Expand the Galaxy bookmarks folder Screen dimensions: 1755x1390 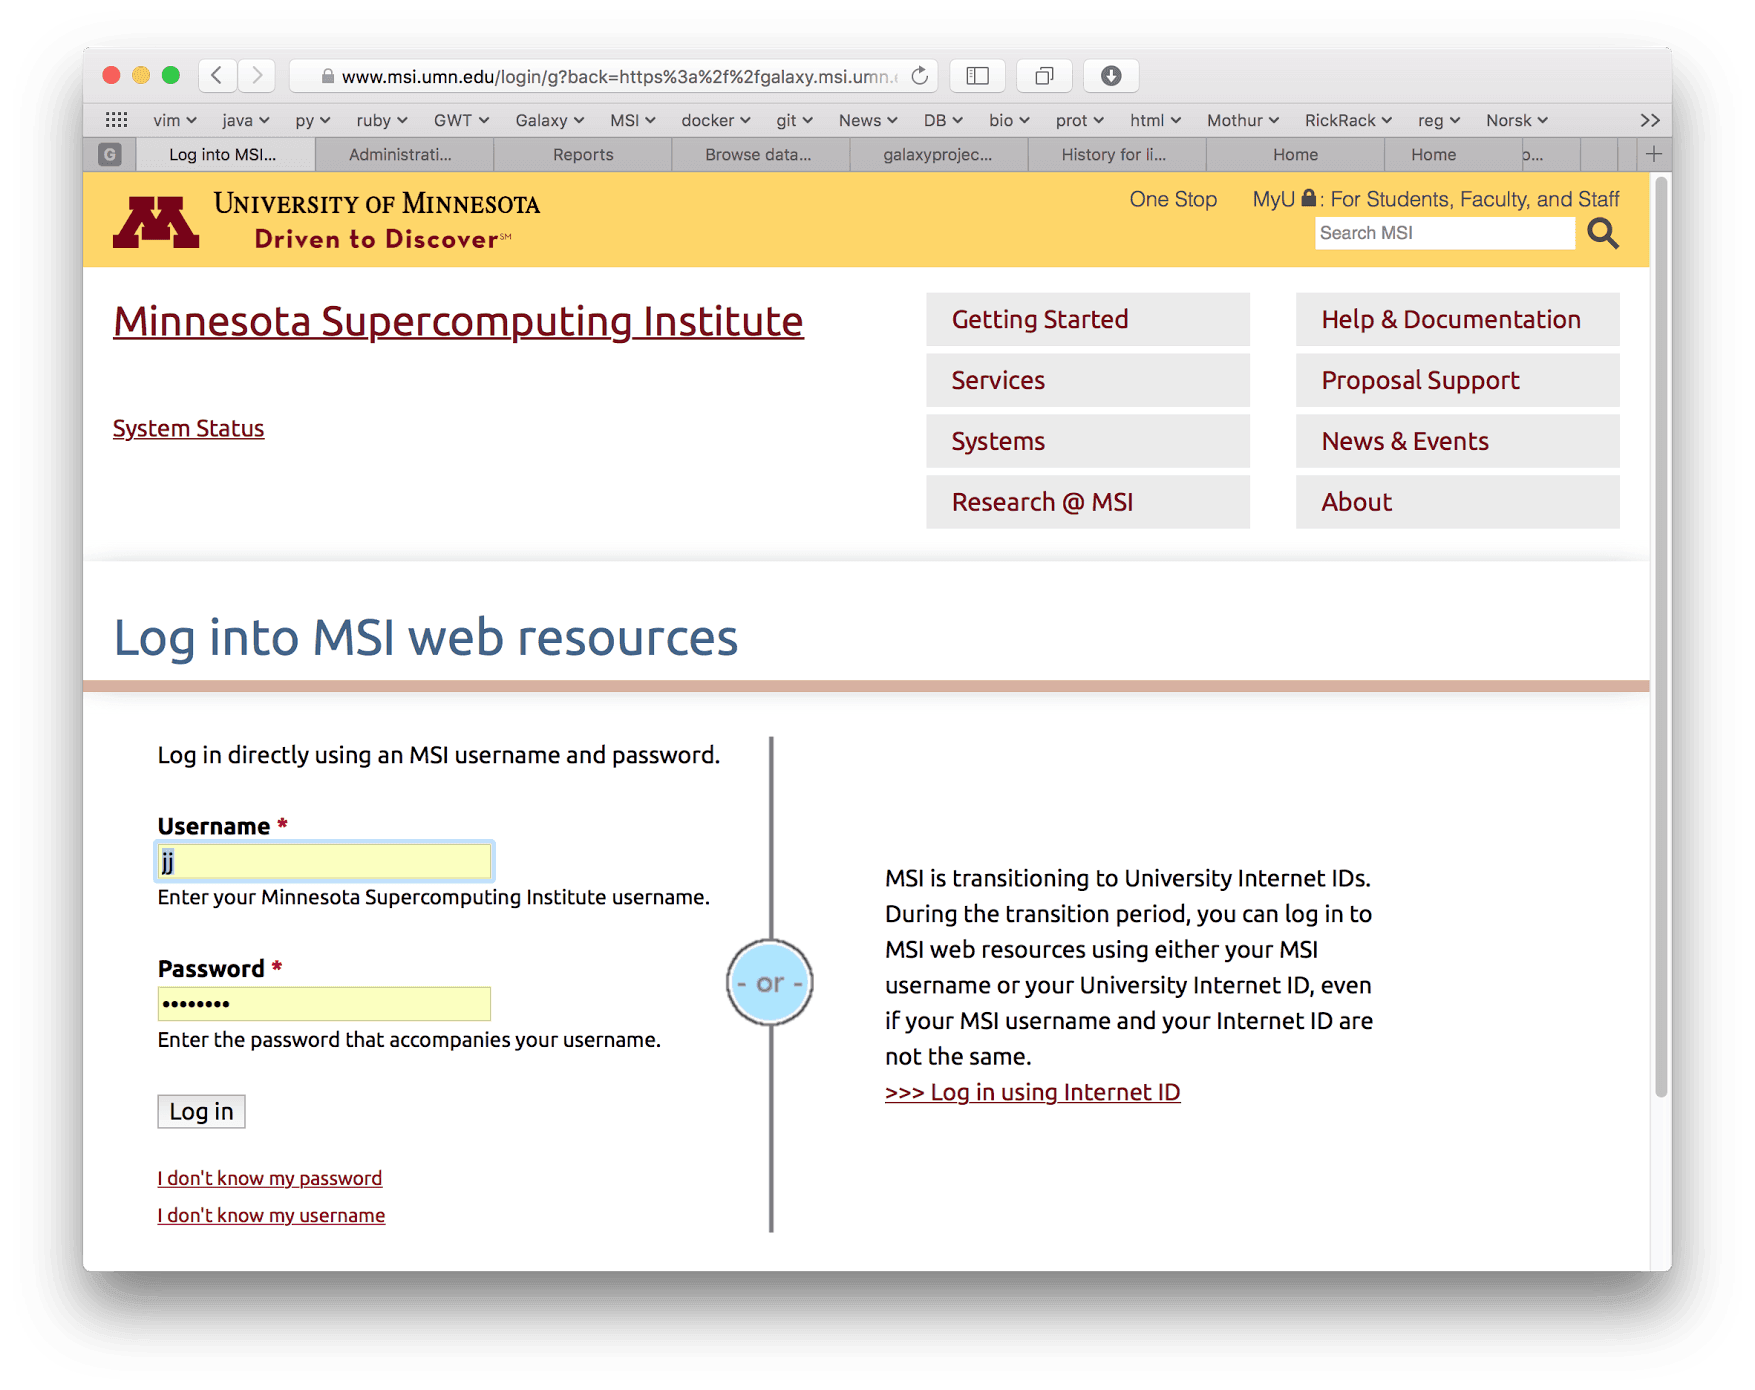pos(549,120)
